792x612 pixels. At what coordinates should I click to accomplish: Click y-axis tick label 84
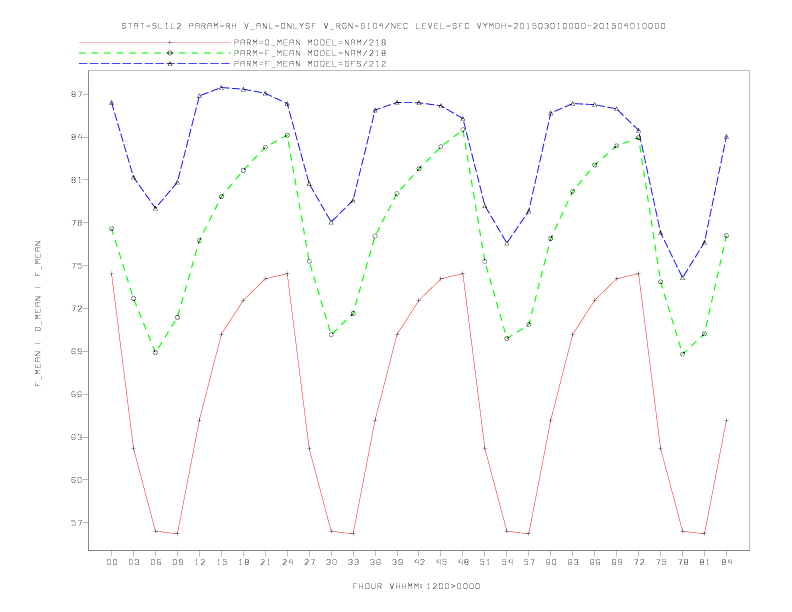pos(76,137)
